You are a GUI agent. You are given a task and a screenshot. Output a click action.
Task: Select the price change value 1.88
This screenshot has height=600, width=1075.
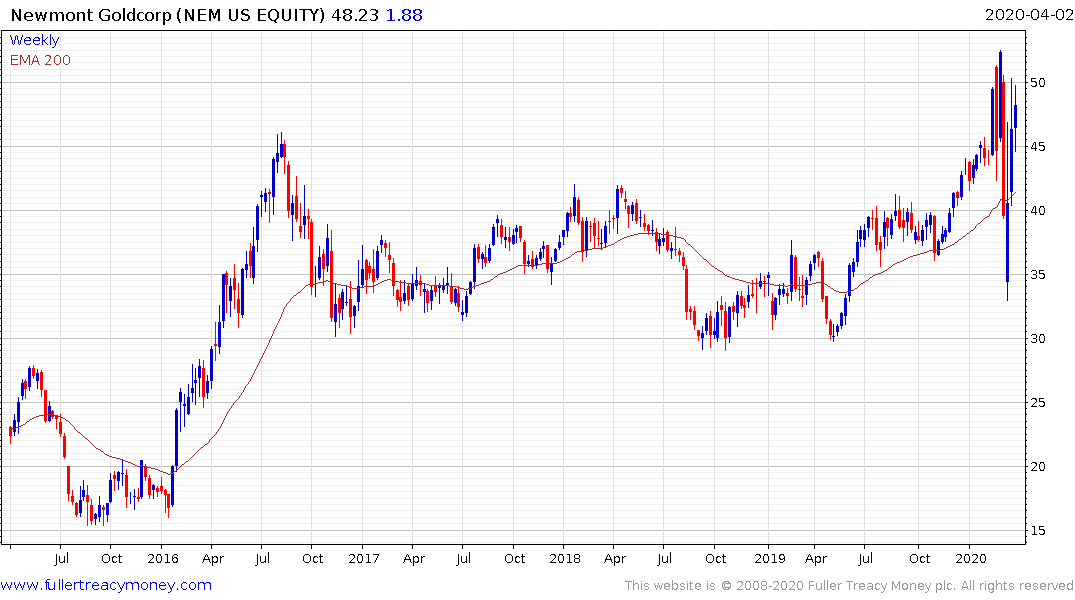click(x=404, y=15)
